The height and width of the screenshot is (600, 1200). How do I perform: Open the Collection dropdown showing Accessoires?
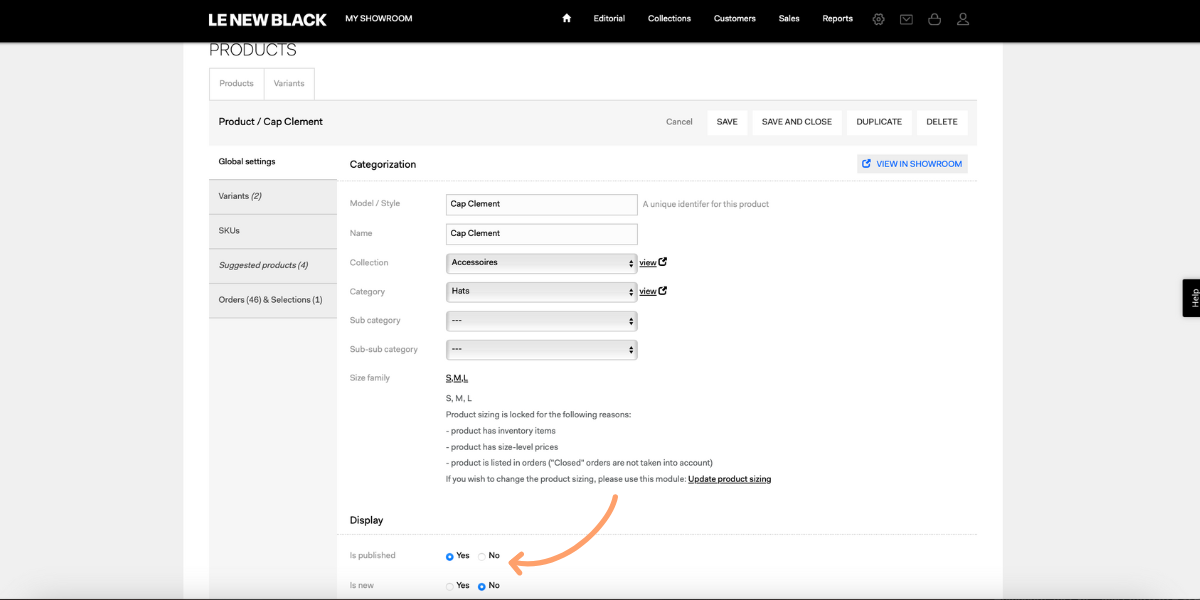click(x=541, y=263)
